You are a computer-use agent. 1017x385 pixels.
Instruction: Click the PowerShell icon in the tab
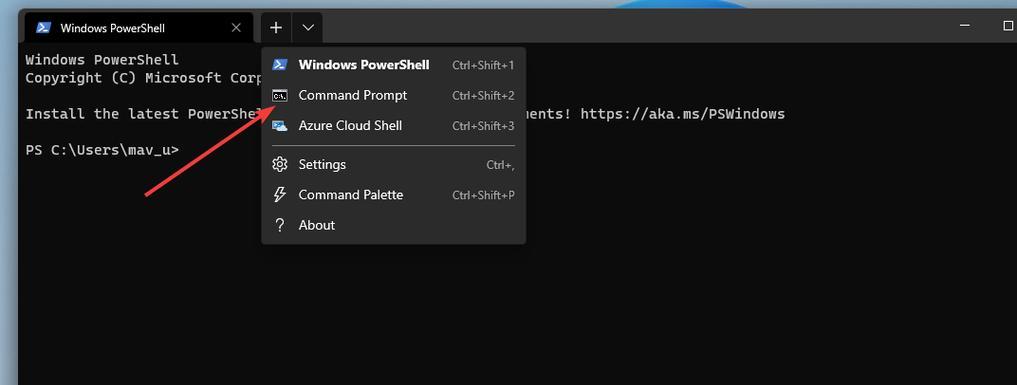click(x=43, y=28)
